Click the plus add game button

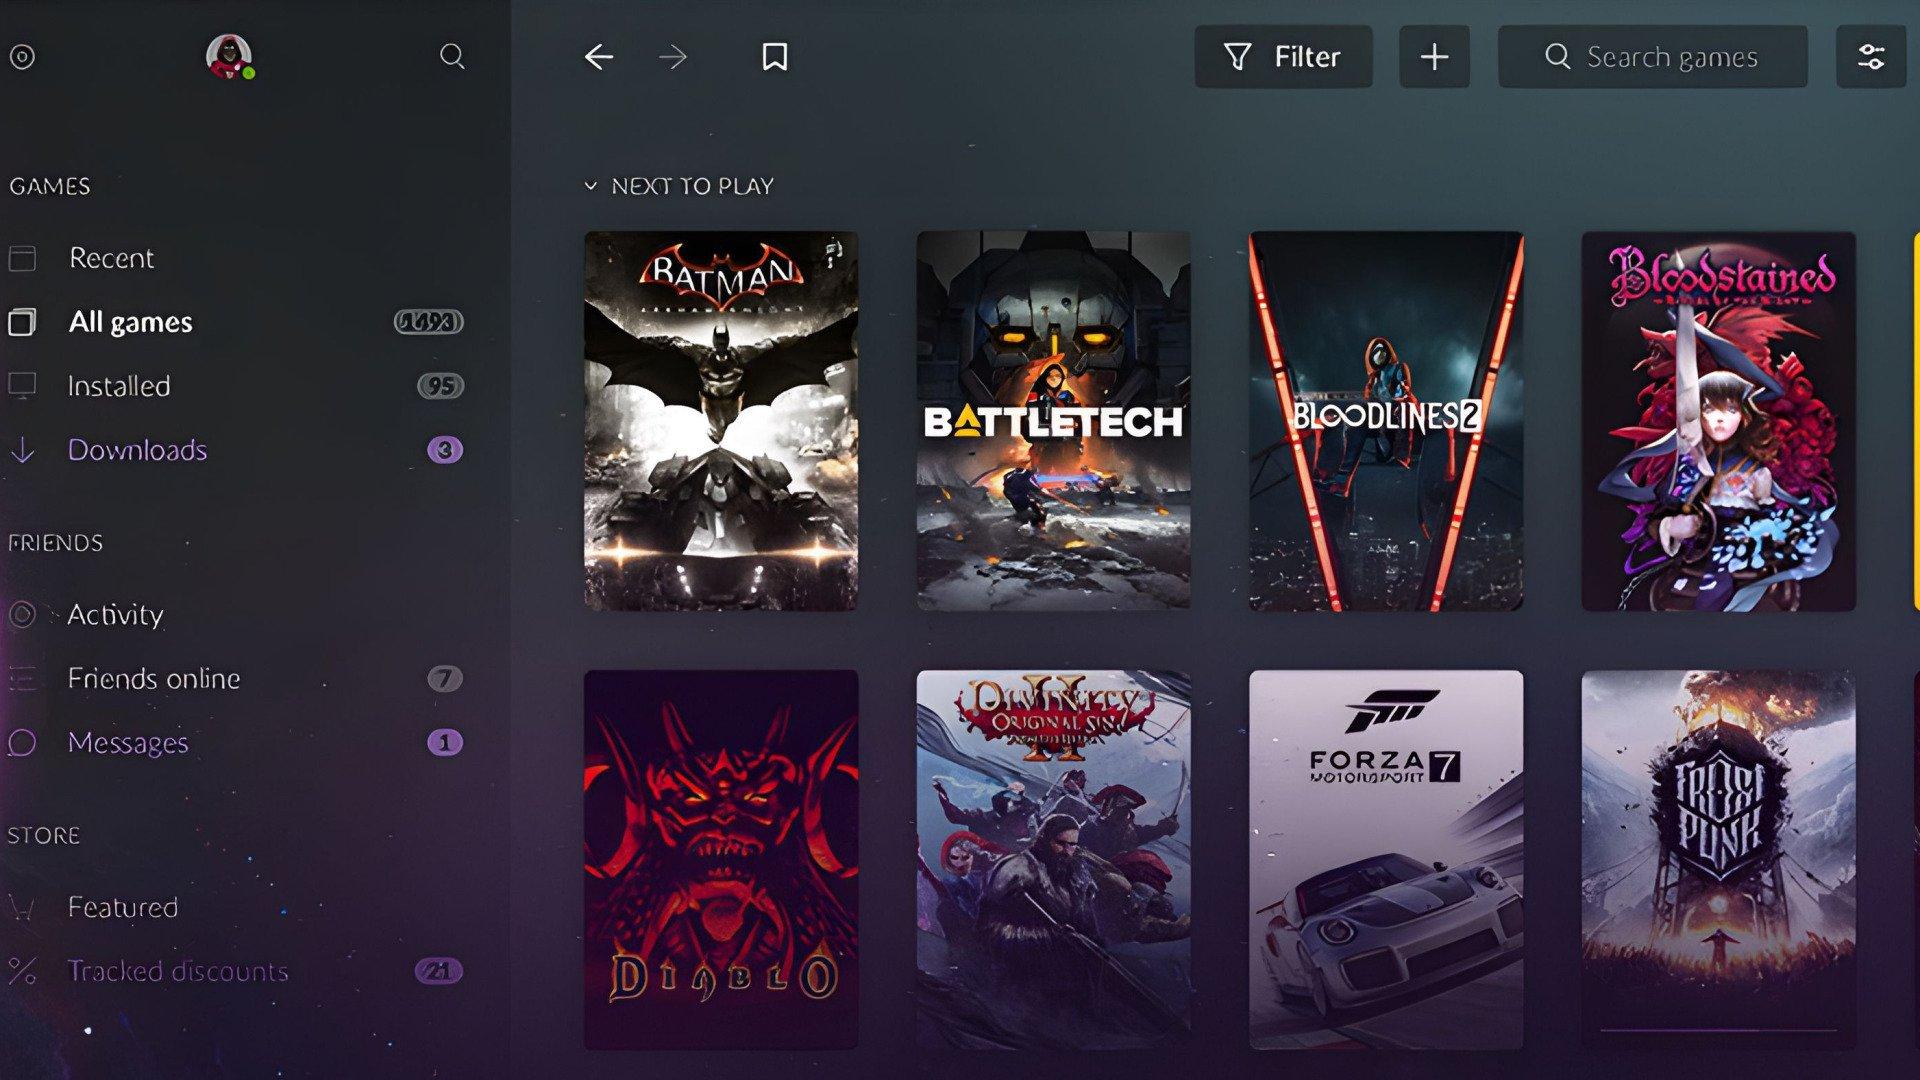[x=1434, y=57]
